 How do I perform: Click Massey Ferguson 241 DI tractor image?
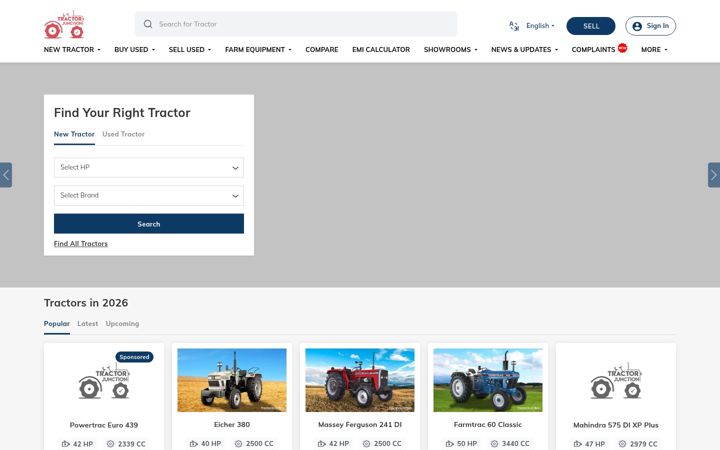360,380
